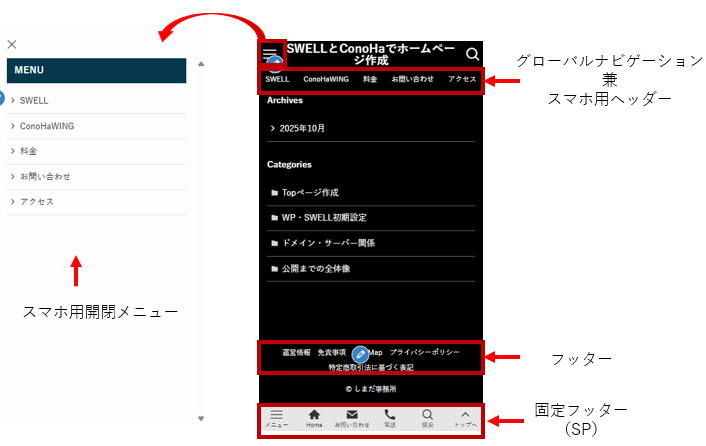
Task: Click the © しまだ事務所 copyright text
Action: click(x=371, y=389)
